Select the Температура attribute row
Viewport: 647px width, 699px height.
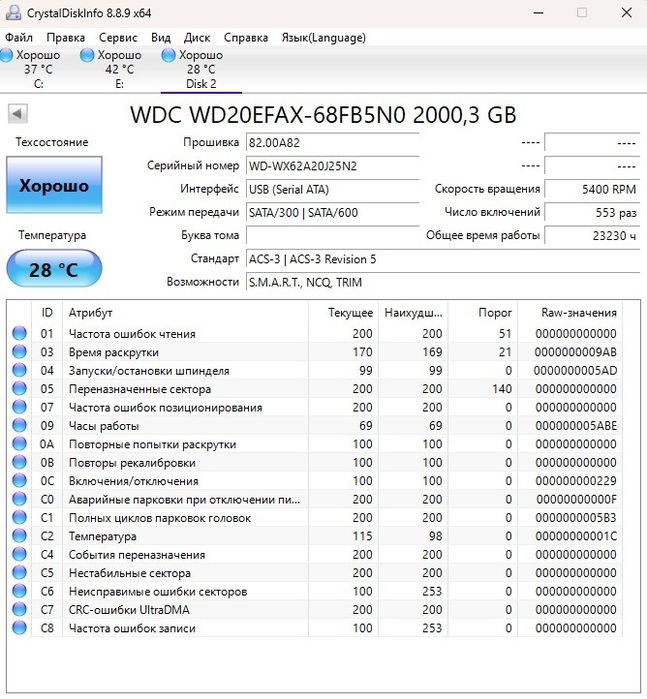click(x=315, y=536)
